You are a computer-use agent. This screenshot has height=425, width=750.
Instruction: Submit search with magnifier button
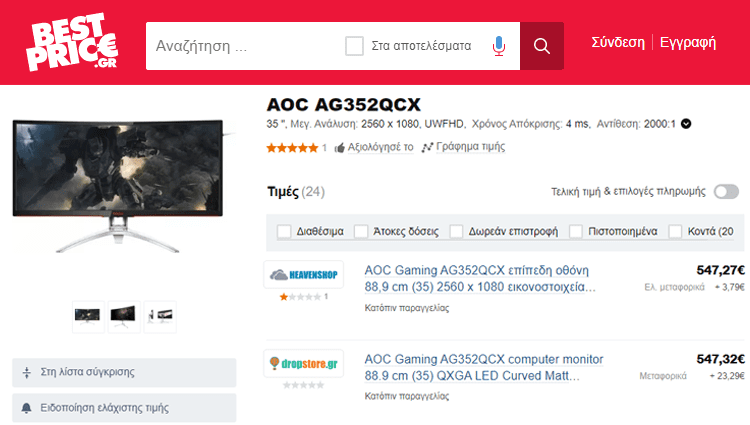pos(541,46)
